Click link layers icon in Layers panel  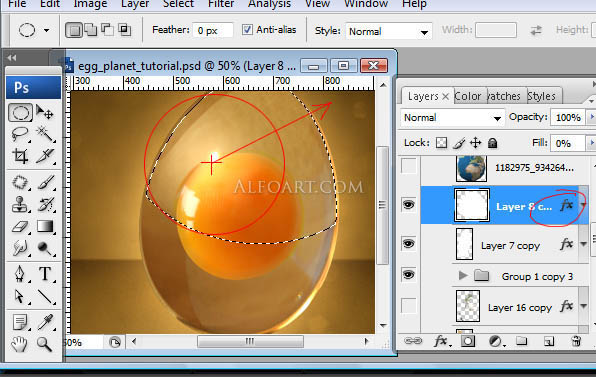tap(413, 341)
